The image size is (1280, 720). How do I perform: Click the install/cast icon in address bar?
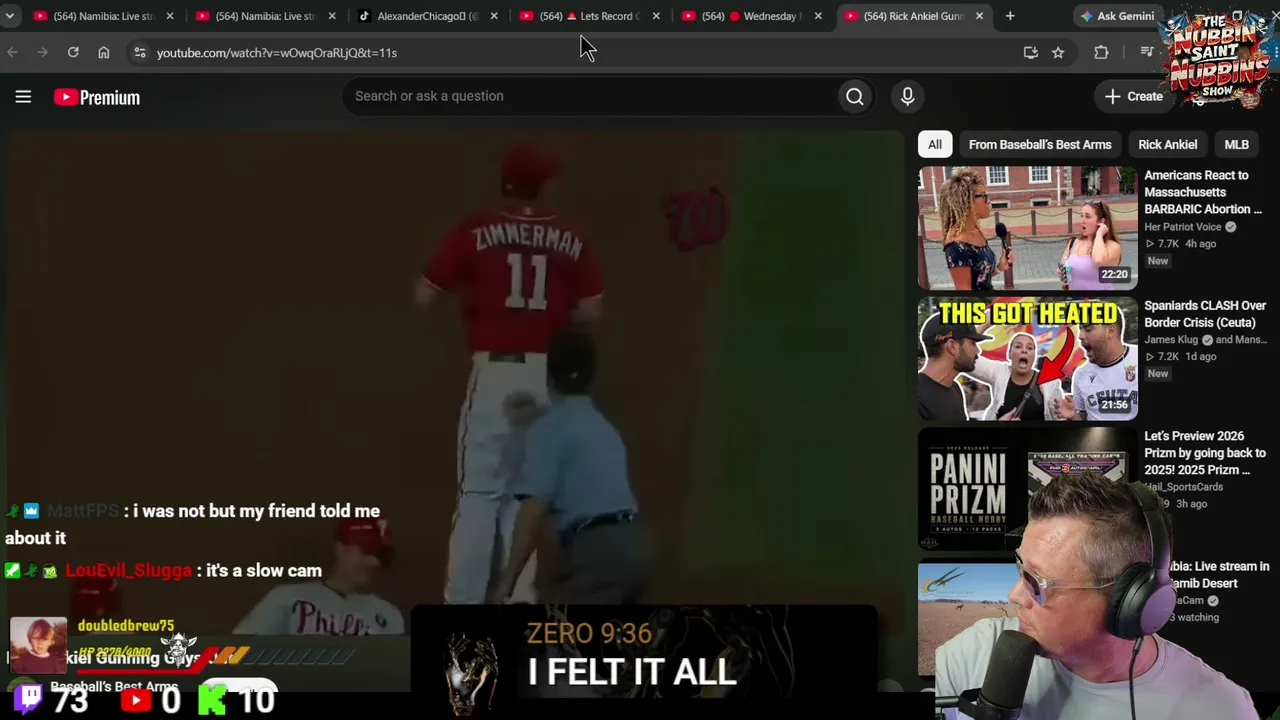tap(1030, 52)
